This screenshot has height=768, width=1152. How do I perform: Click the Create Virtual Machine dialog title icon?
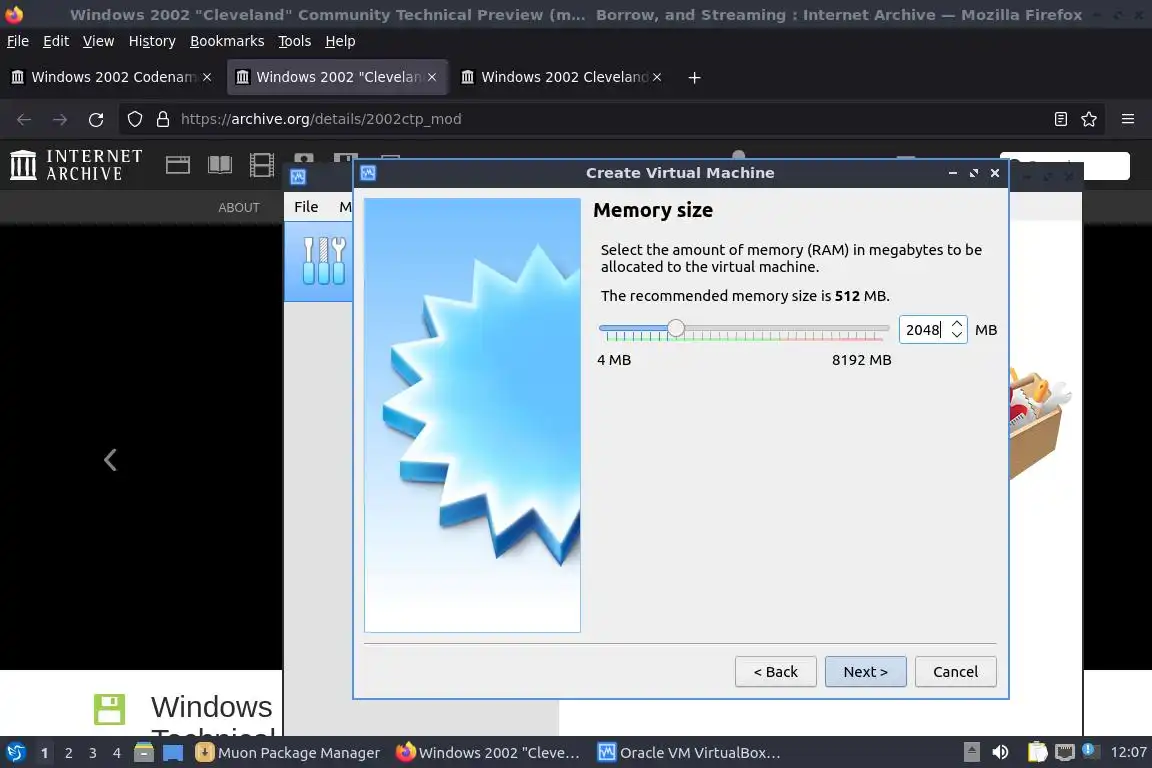(x=368, y=173)
